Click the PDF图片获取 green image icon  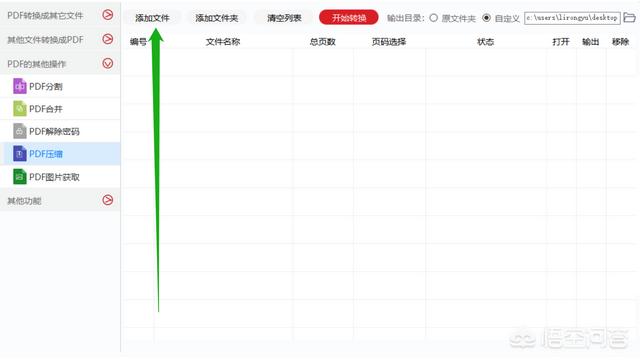19,177
